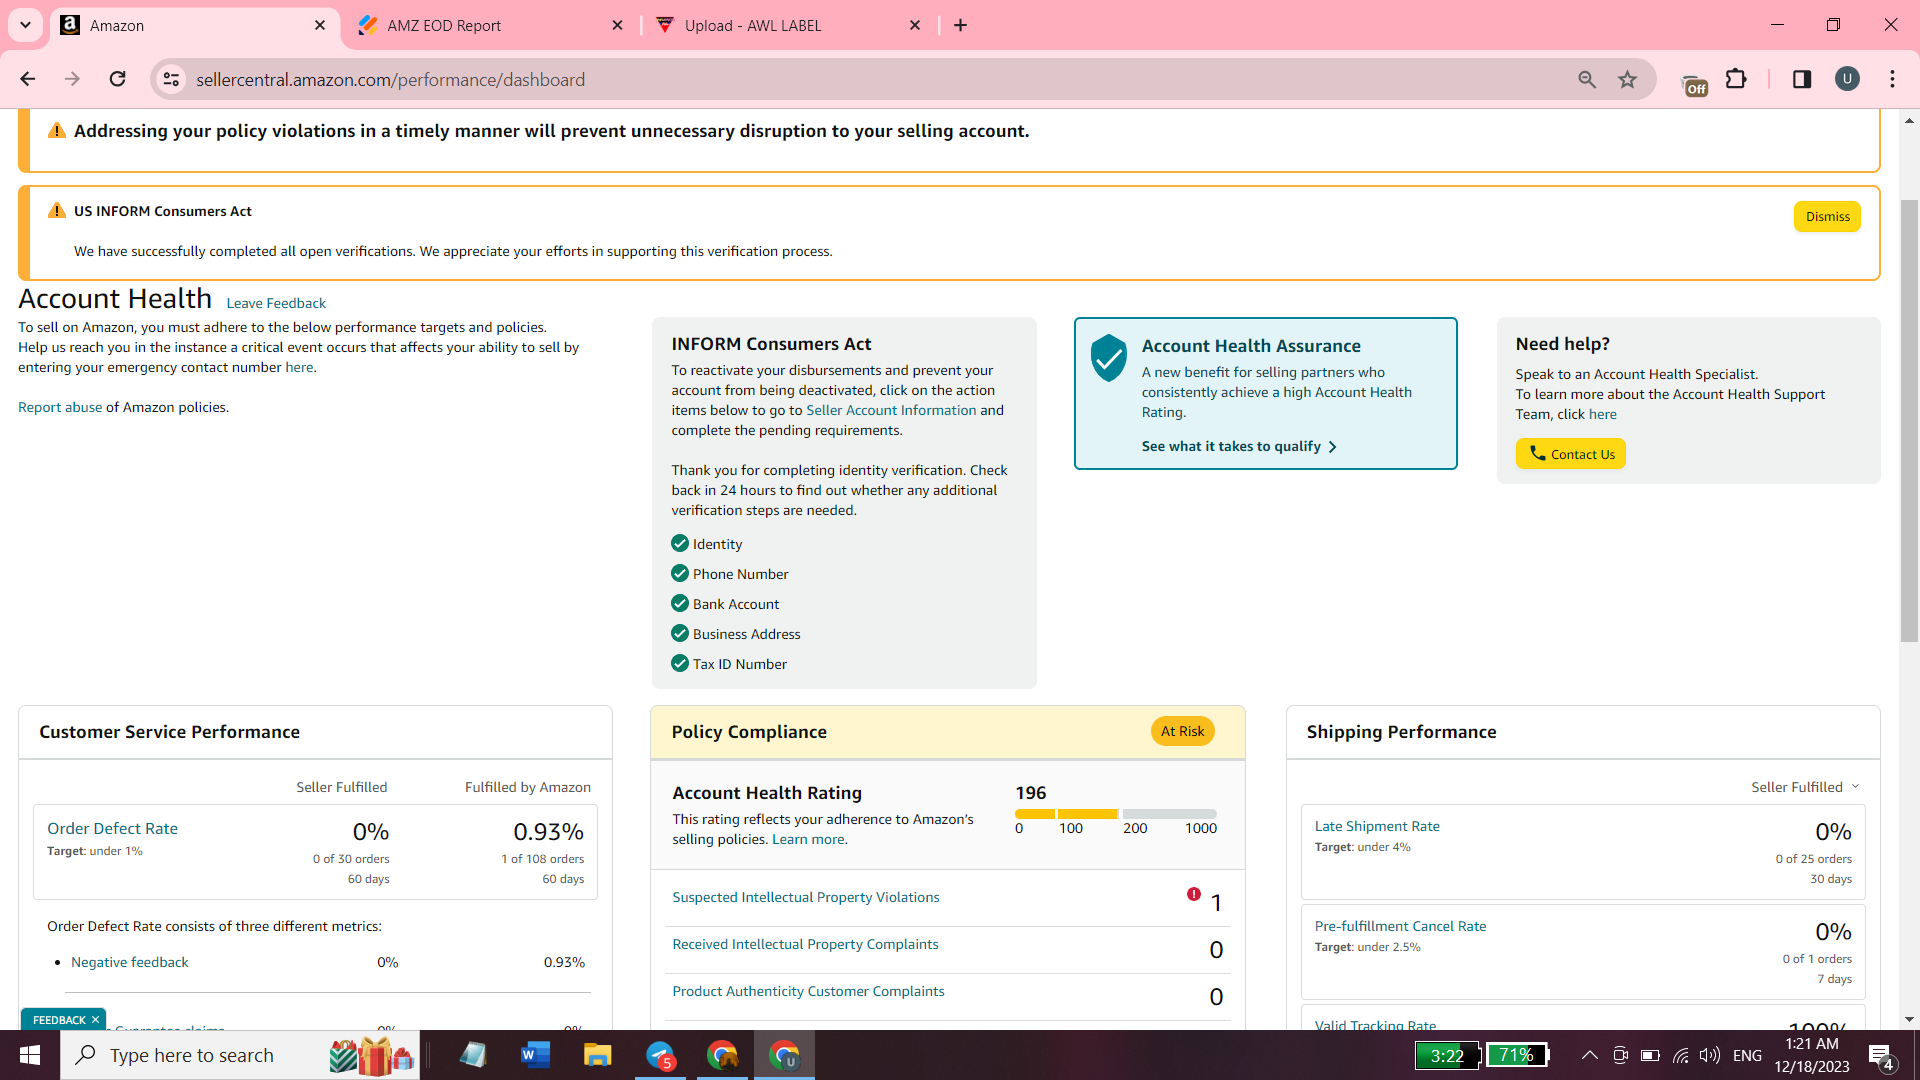Open site information icon in address bar
Image resolution: width=1920 pixels, height=1080 pixels.
pyautogui.click(x=172, y=79)
